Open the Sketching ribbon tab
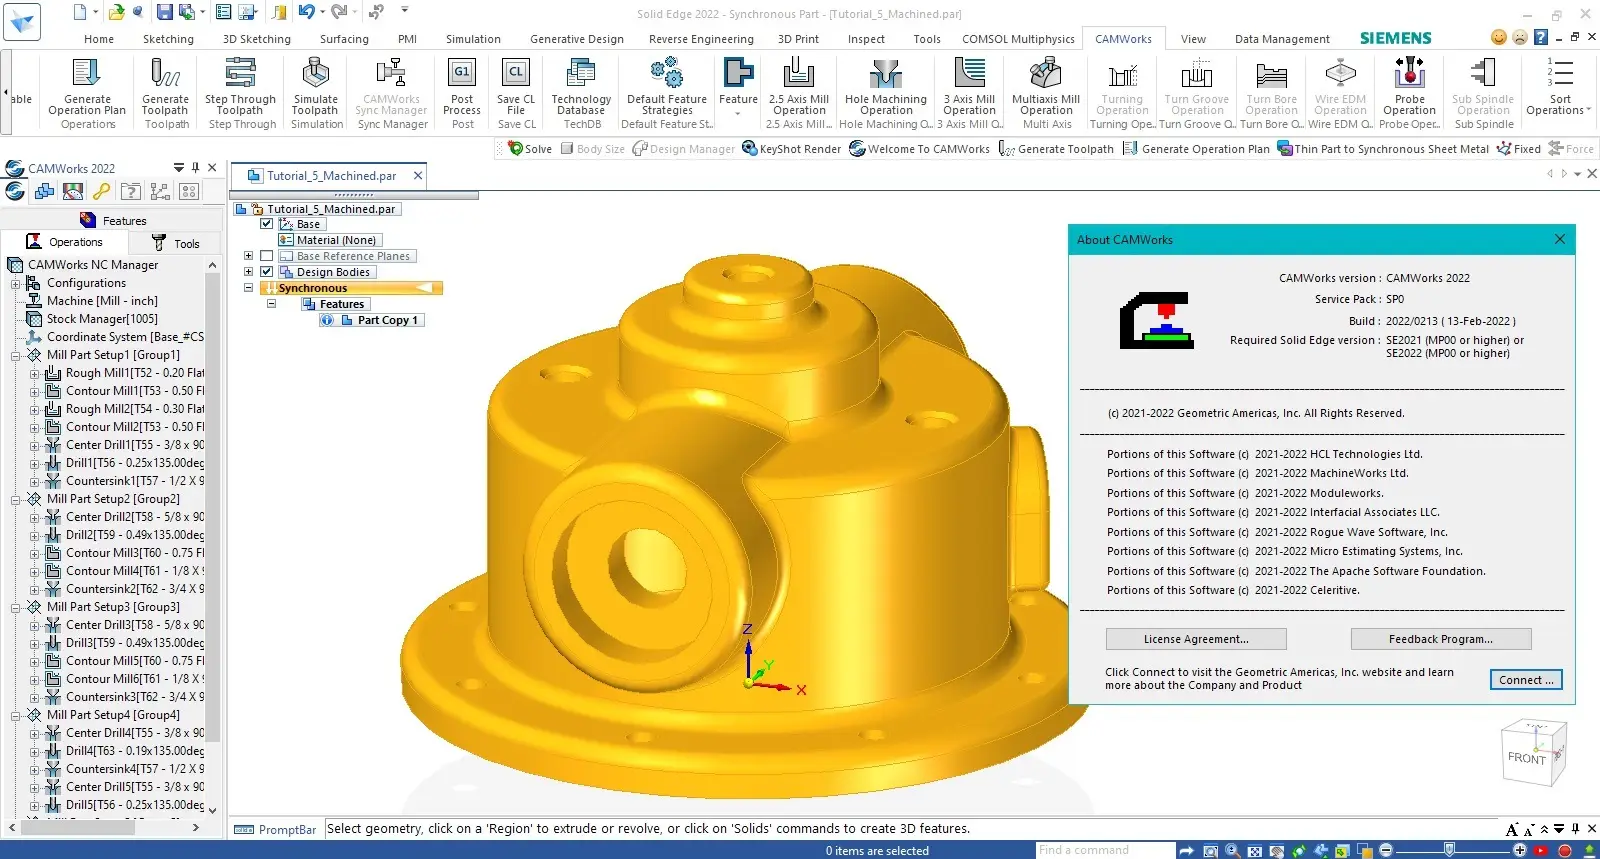 [168, 39]
